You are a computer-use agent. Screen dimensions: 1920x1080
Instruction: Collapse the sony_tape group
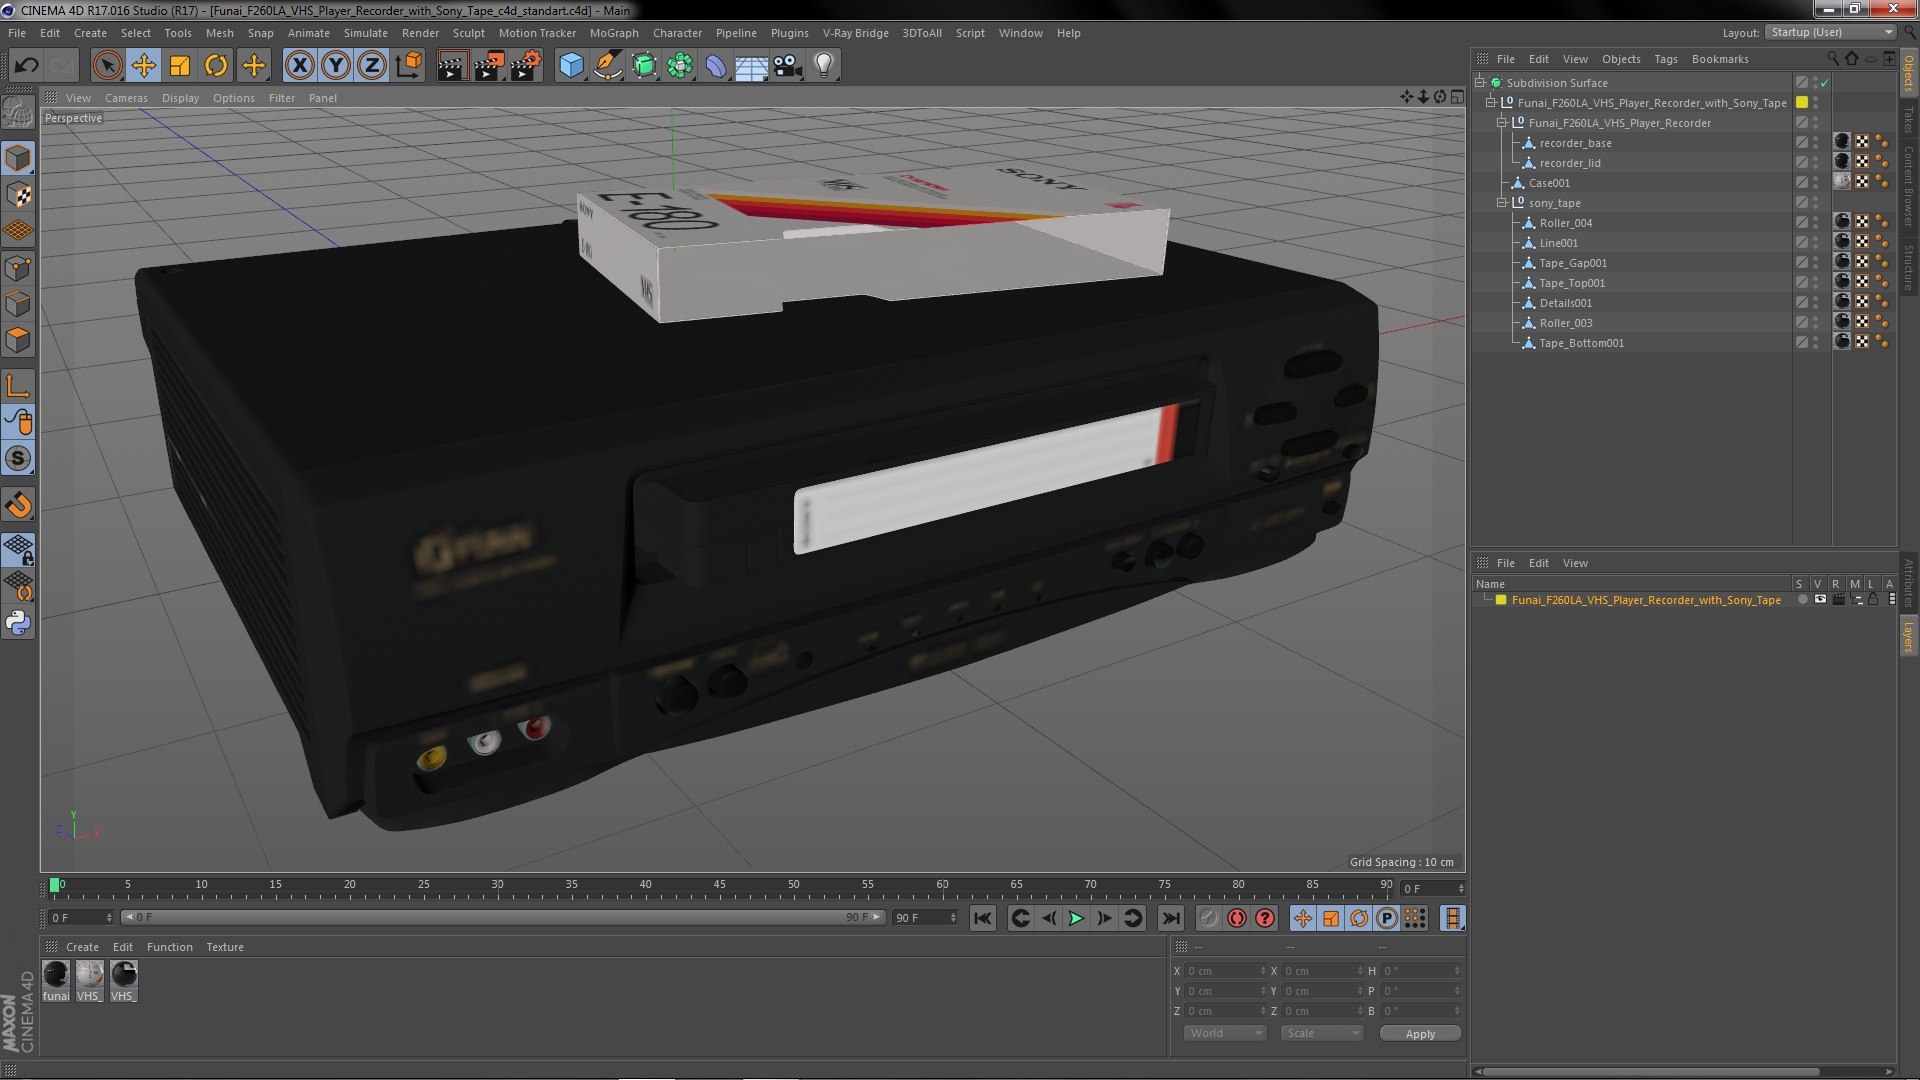click(x=1501, y=203)
